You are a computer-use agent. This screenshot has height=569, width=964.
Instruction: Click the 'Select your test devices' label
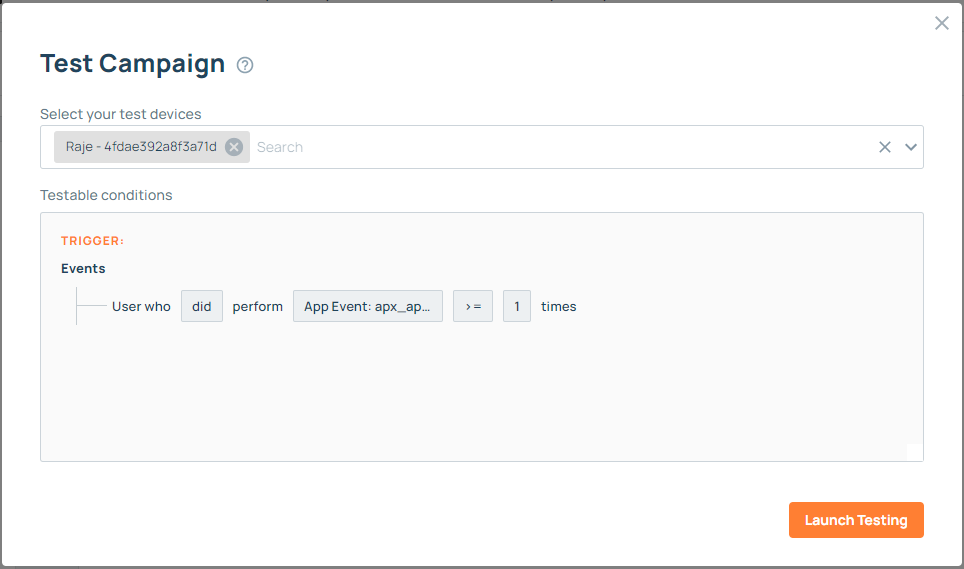click(x=120, y=114)
